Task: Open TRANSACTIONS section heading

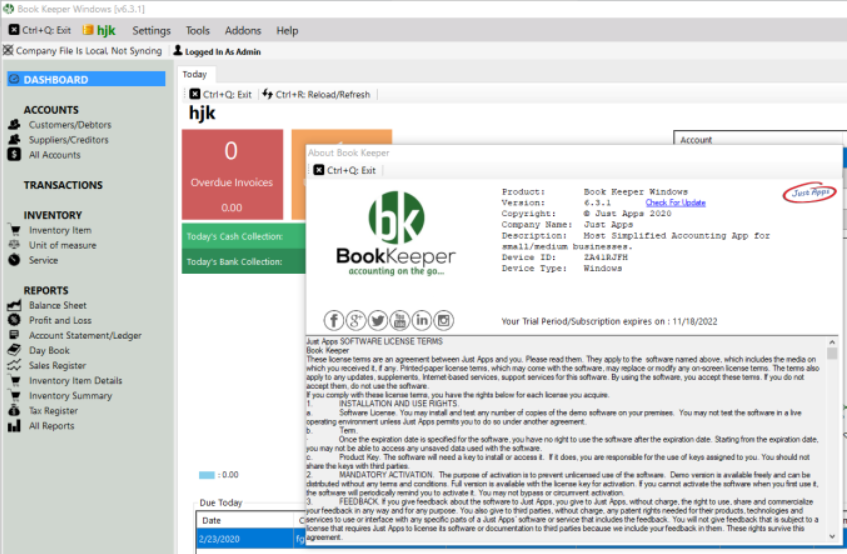Action: [63, 185]
